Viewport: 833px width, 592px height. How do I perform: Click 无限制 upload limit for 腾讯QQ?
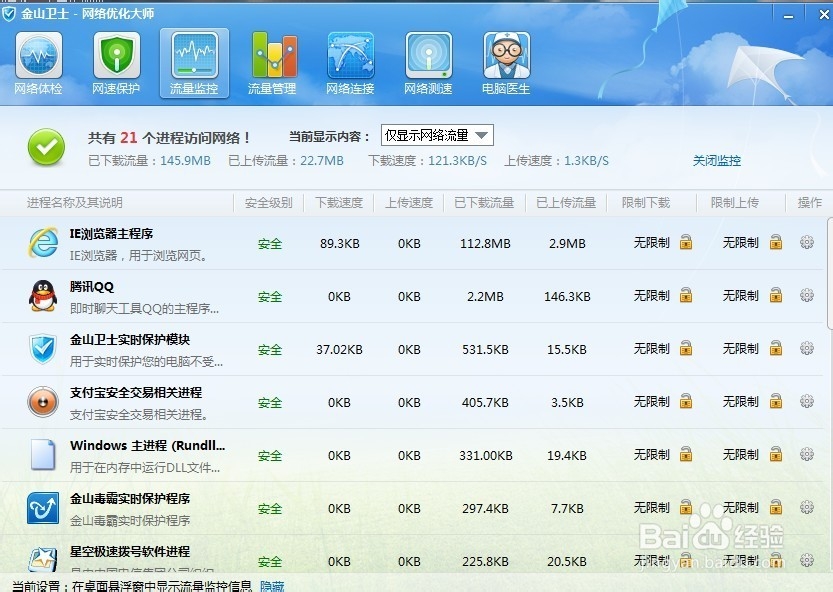[x=741, y=295]
